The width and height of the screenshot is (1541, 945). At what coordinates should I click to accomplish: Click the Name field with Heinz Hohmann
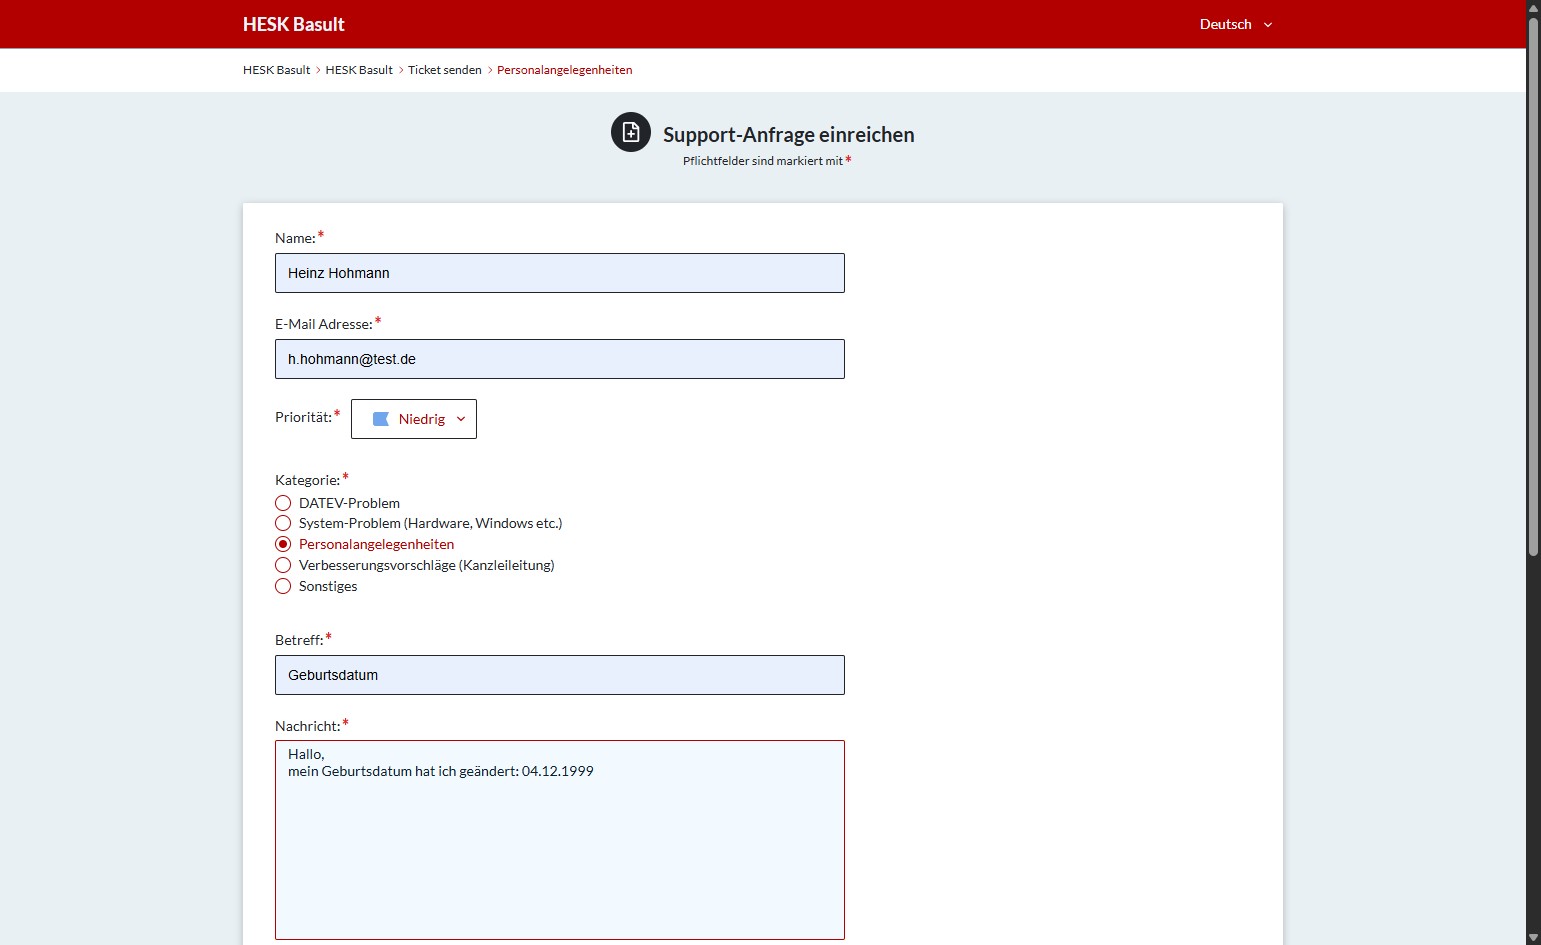click(x=560, y=273)
